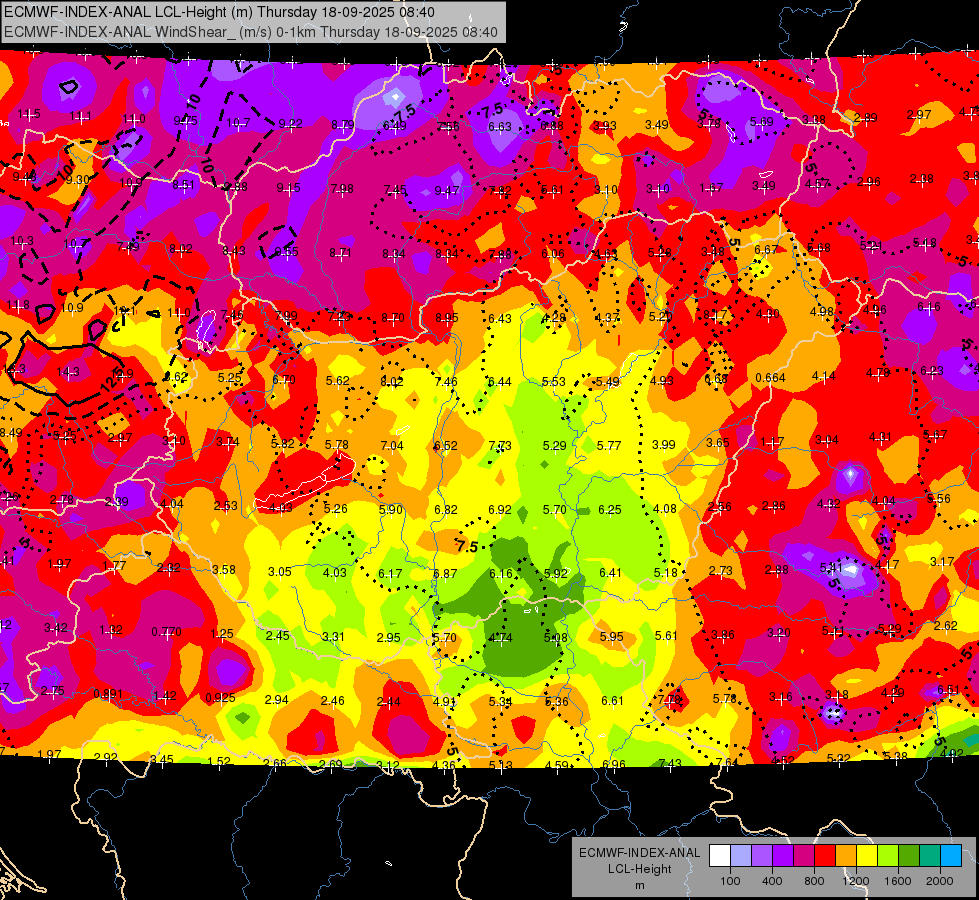Click the grid value 5.90

(391, 510)
